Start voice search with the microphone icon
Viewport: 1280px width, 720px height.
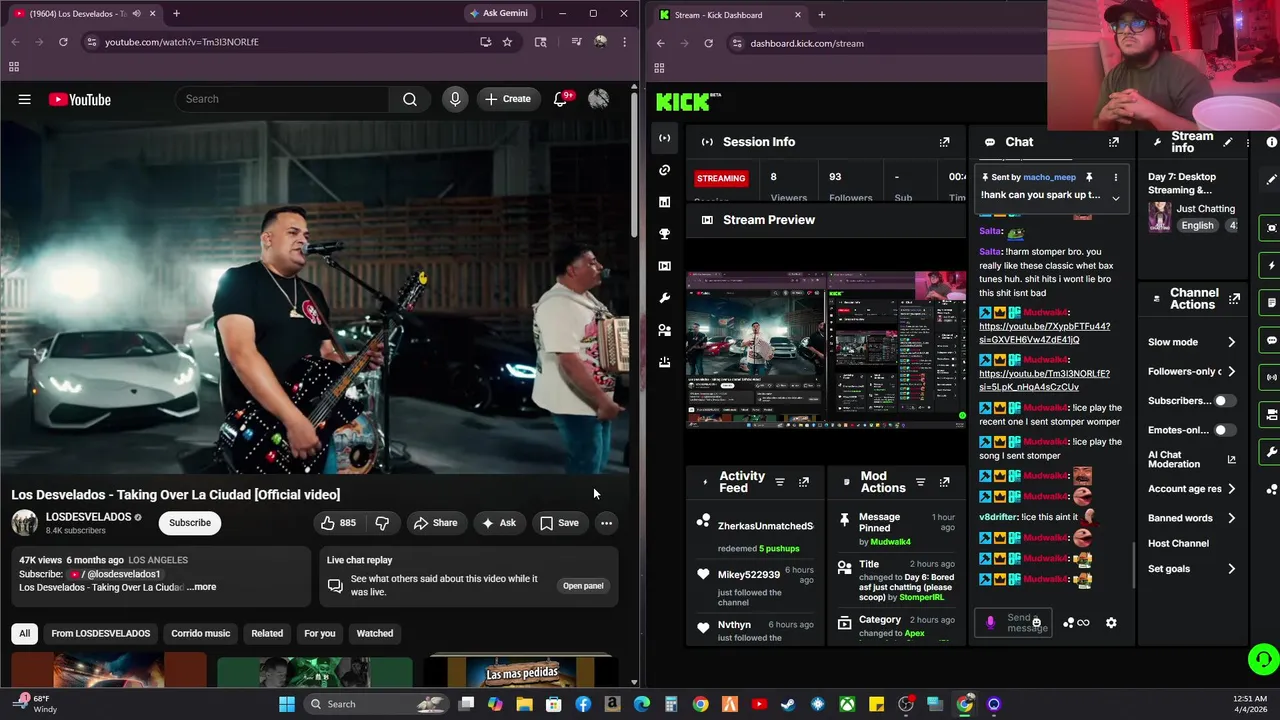pyautogui.click(x=455, y=99)
